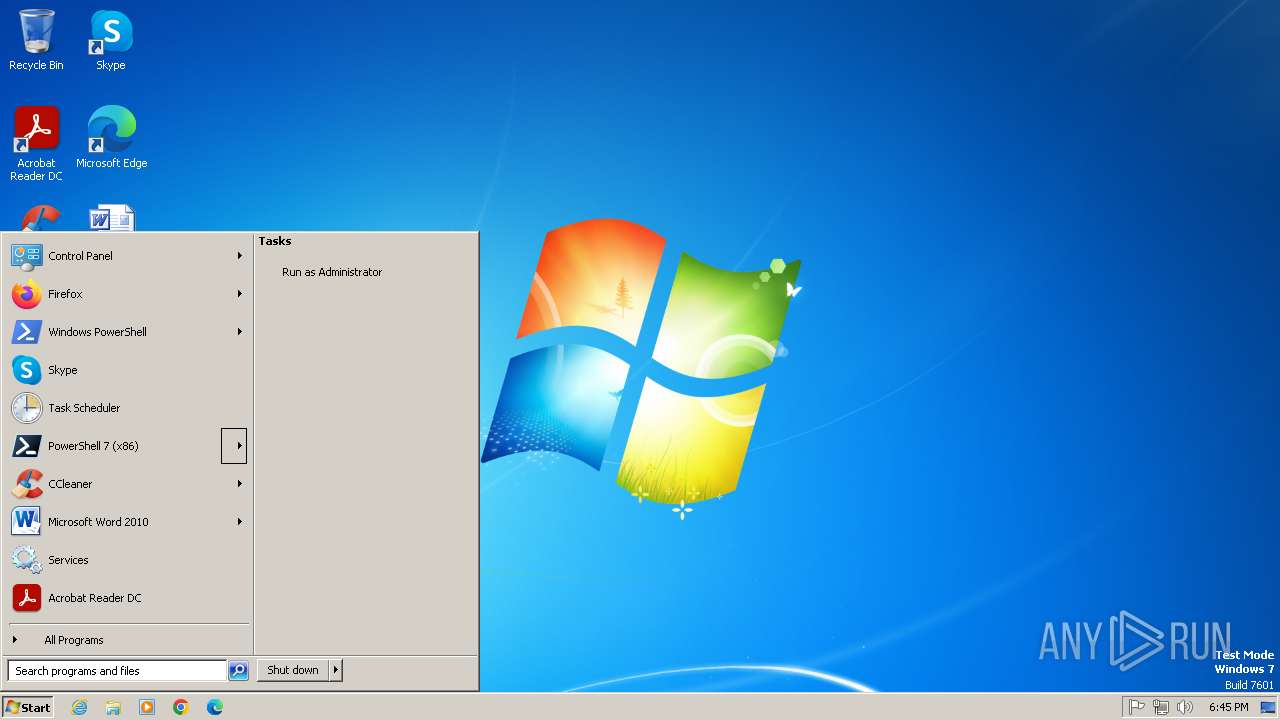Click the PowerShell 7 (x86) icon
The height and width of the screenshot is (720, 1280).
coord(26,446)
